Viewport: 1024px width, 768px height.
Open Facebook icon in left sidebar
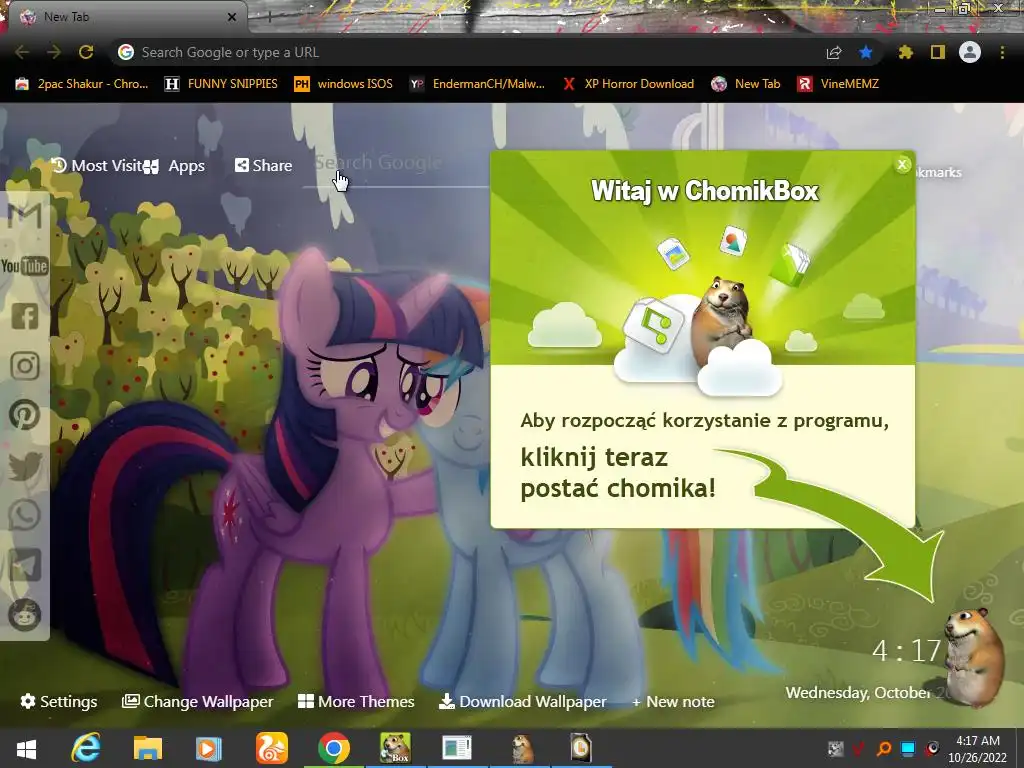pyautogui.click(x=25, y=316)
